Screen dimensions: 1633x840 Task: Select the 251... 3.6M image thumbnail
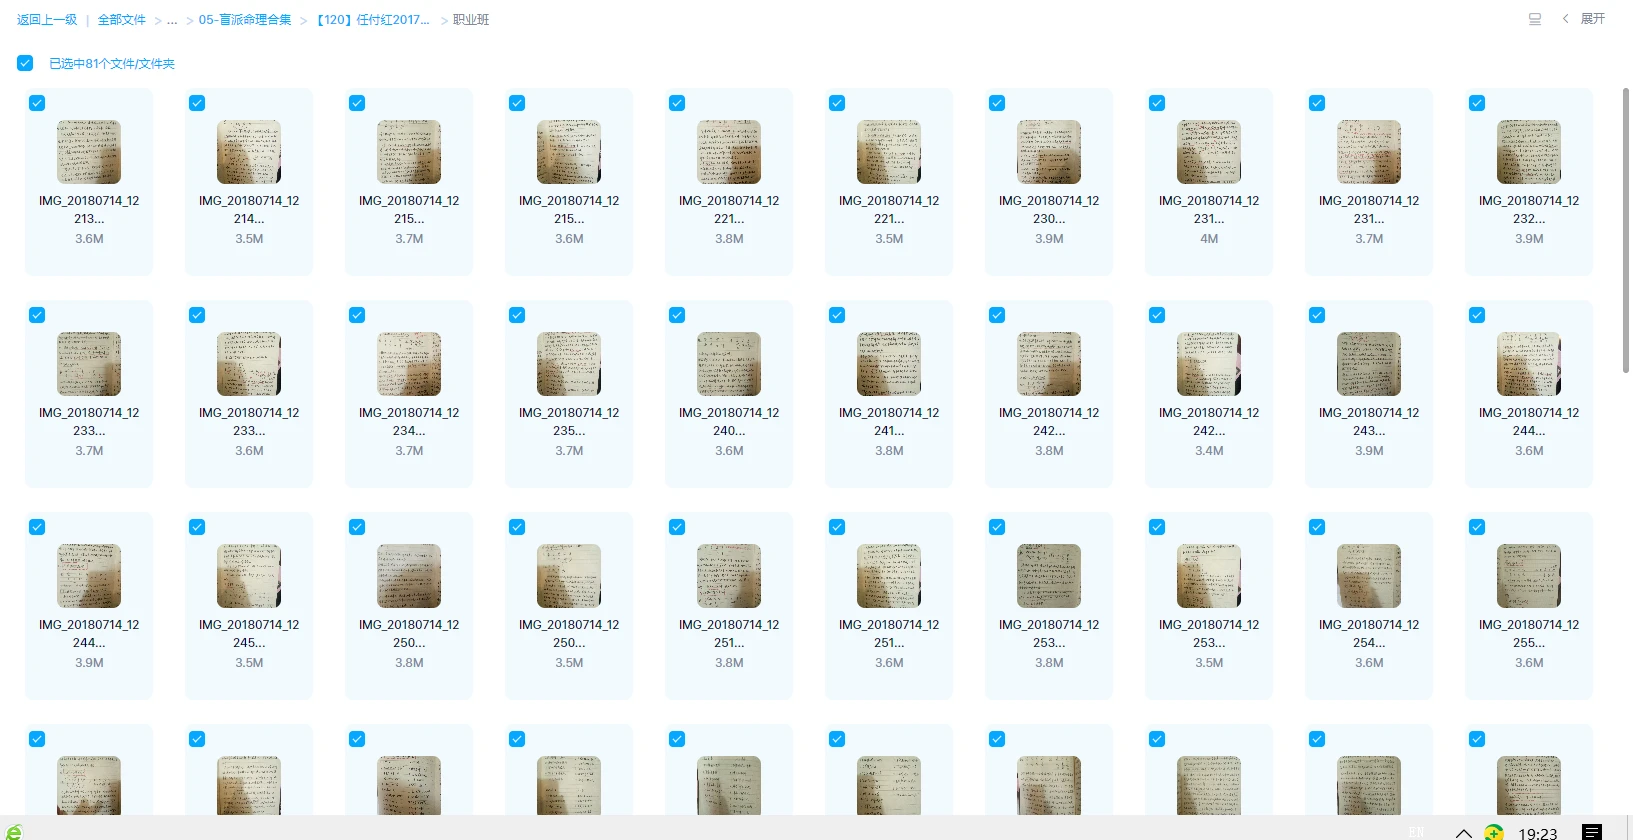pyautogui.click(x=889, y=576)
